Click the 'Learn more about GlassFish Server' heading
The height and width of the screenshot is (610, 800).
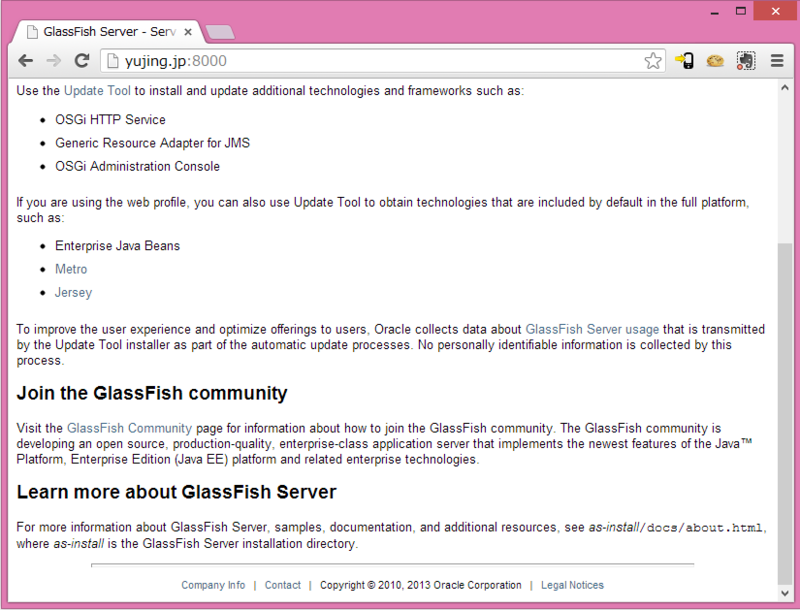177,492
